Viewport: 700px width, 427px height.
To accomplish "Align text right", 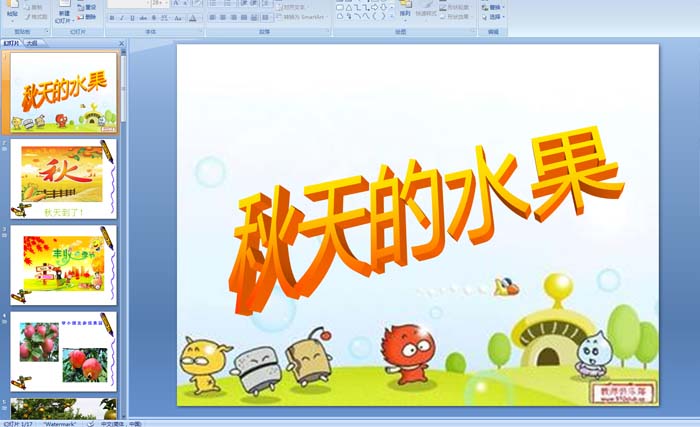I will pos(233,17).
